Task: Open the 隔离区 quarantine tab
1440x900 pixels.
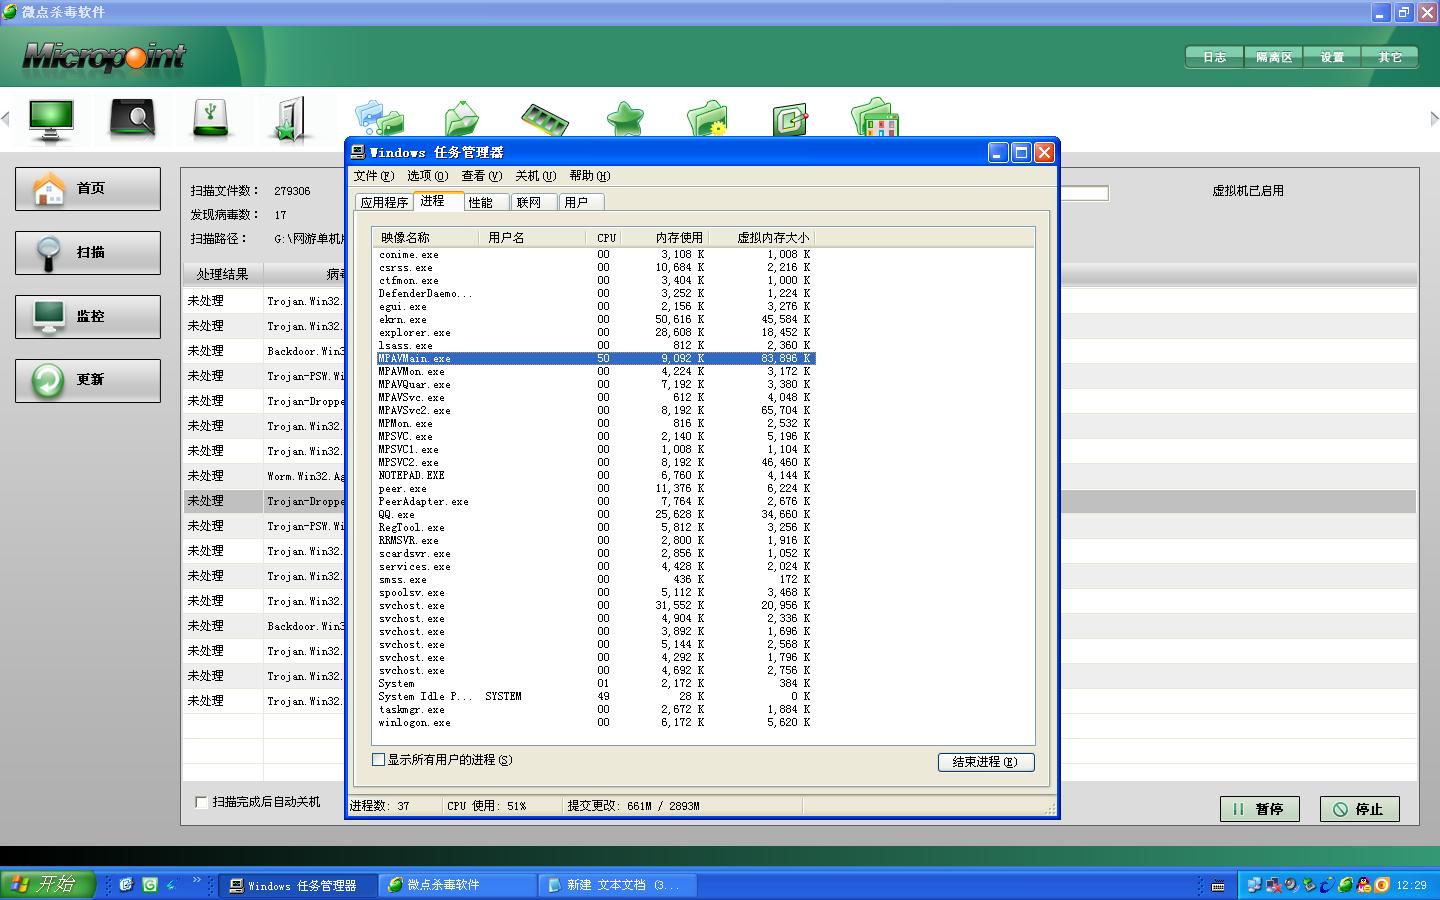Action: (1273, 57)
